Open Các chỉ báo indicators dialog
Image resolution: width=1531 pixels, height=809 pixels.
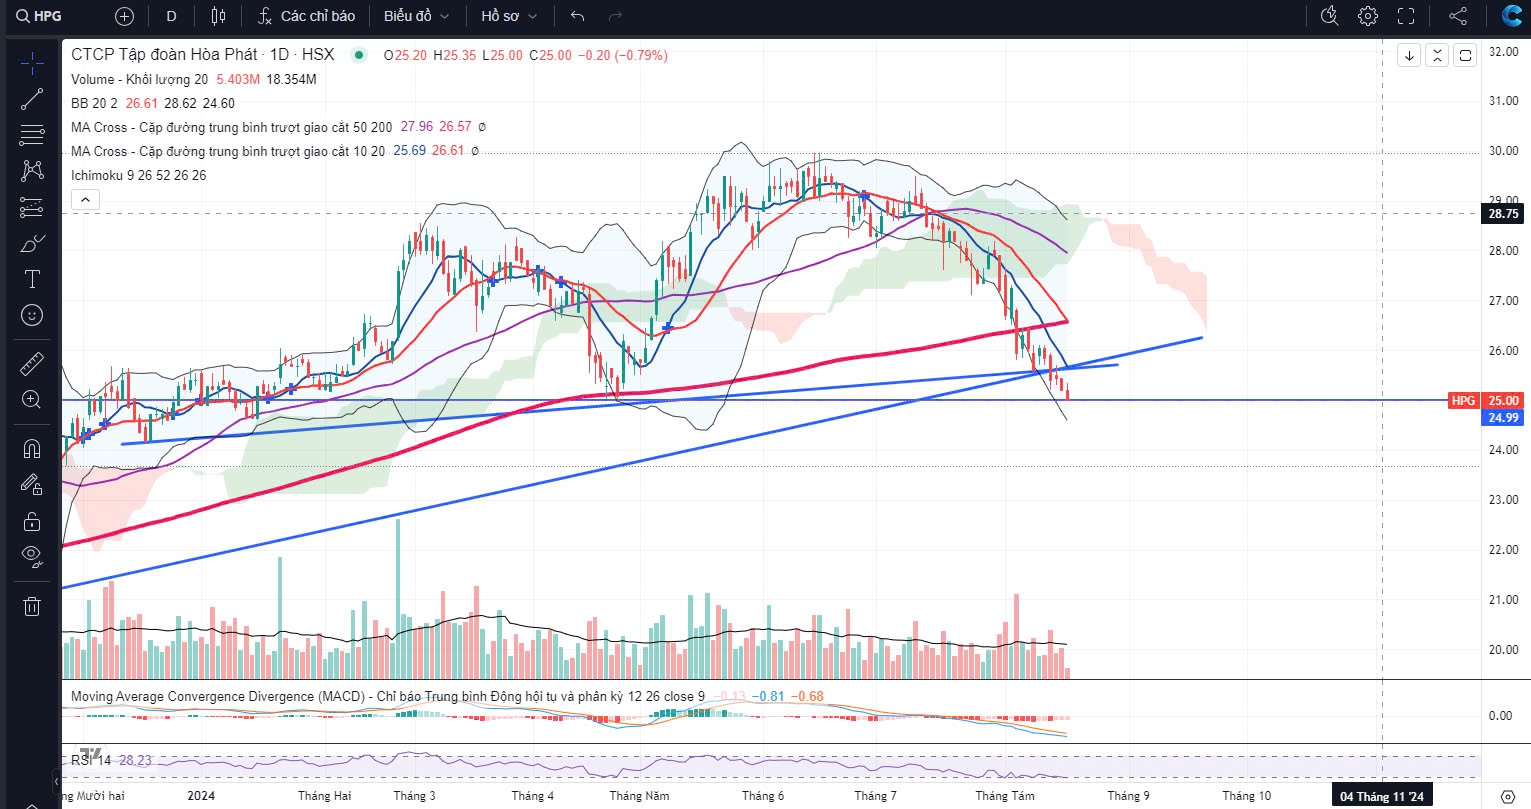point(306,16)
